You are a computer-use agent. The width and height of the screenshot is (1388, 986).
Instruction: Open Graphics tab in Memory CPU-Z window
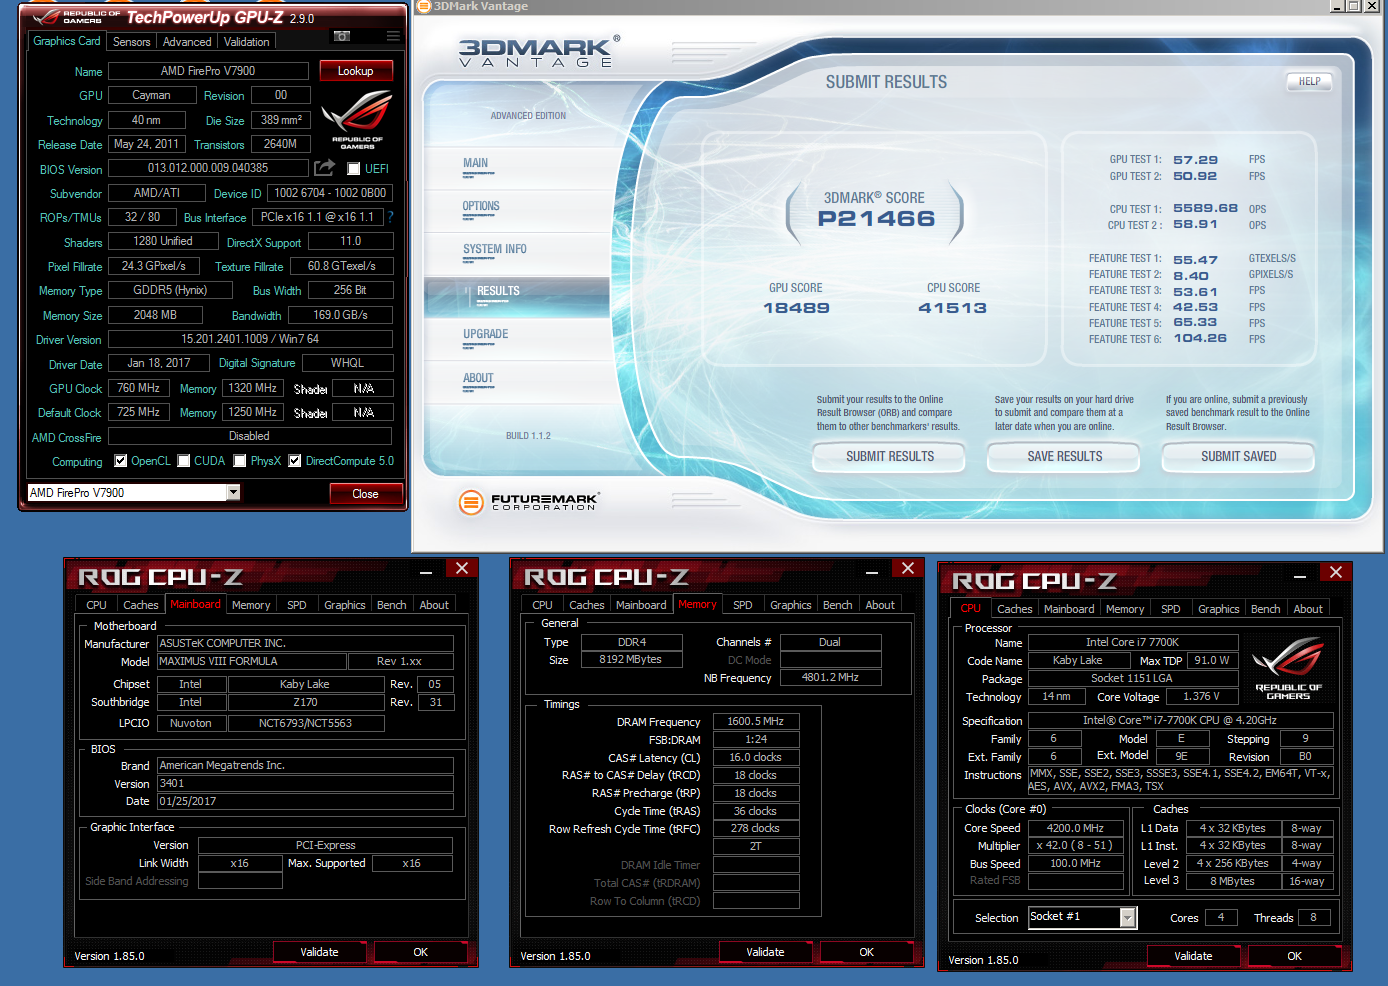point(791,605)
